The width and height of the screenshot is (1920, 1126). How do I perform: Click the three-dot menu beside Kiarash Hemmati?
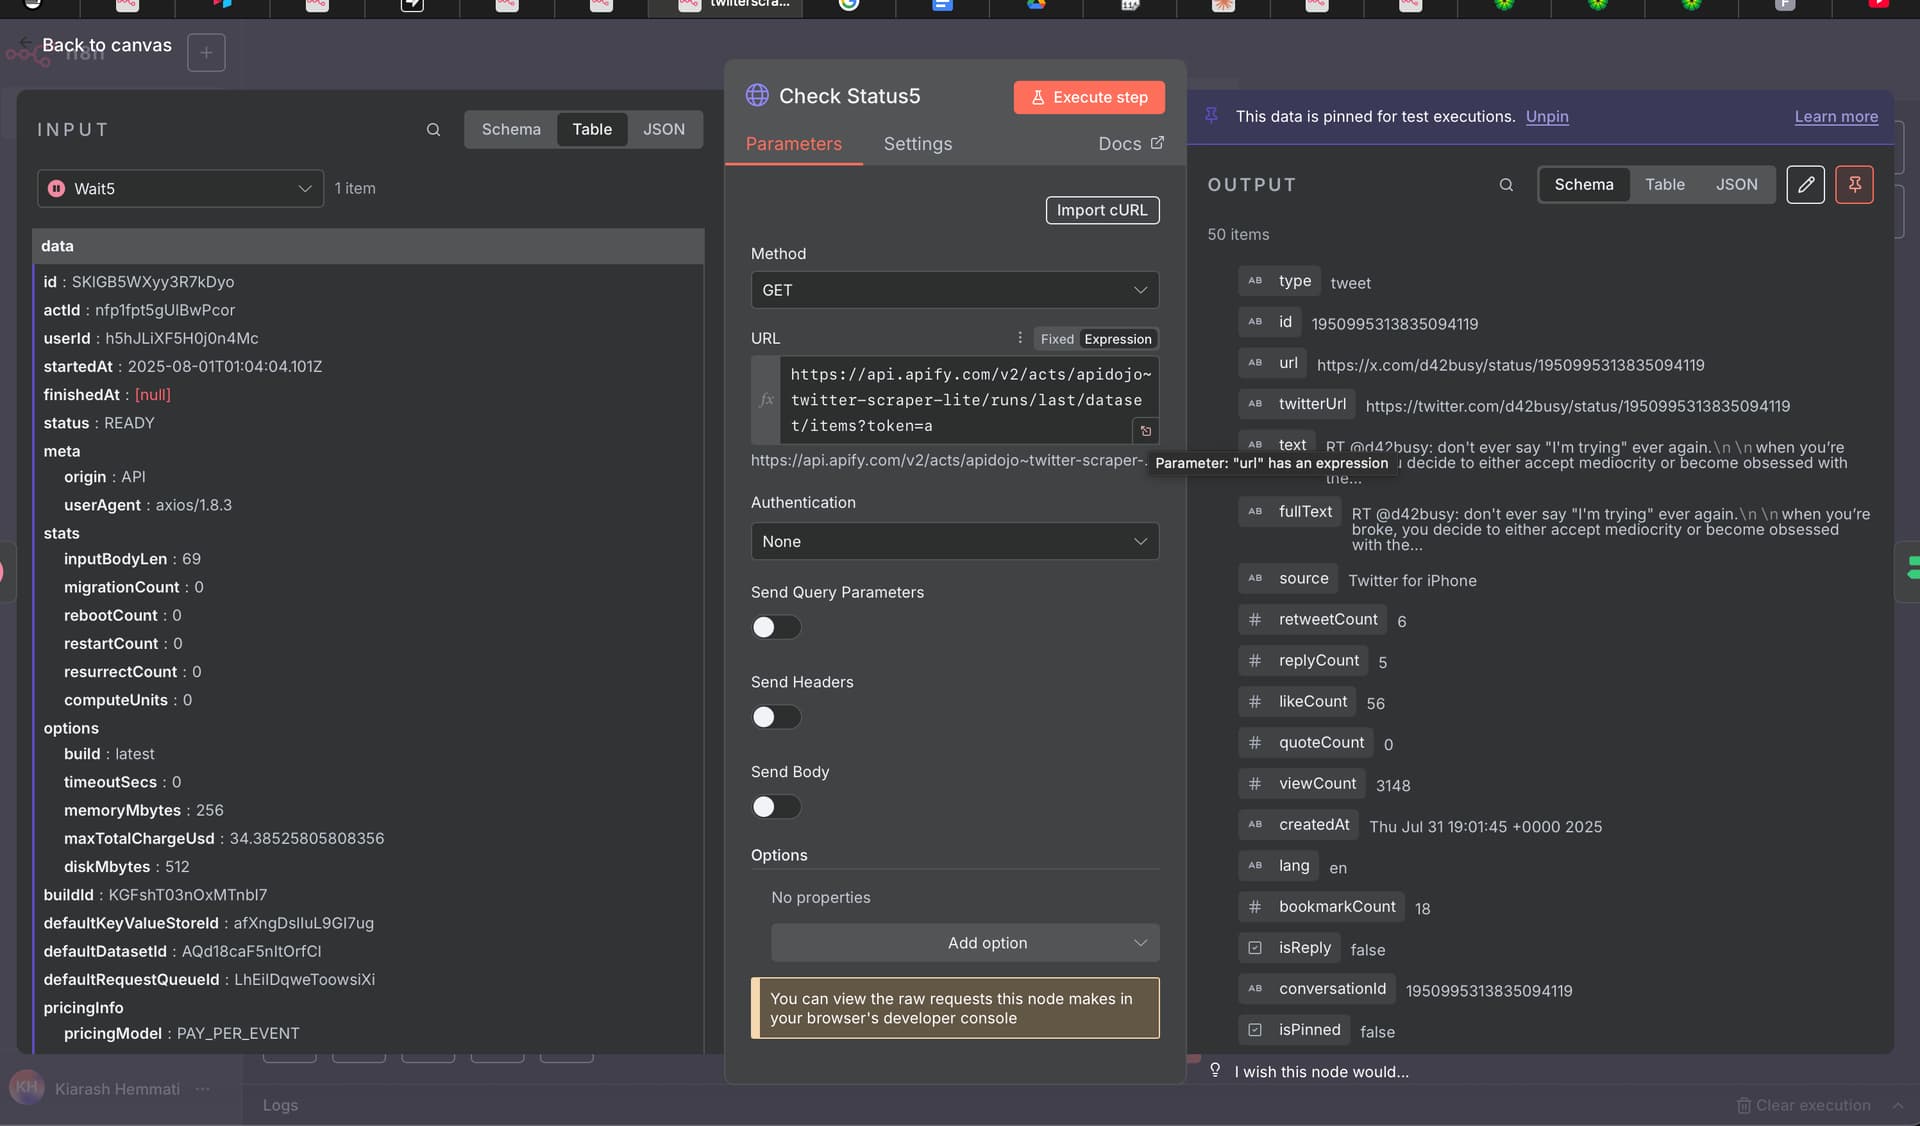coord(203,1089)
